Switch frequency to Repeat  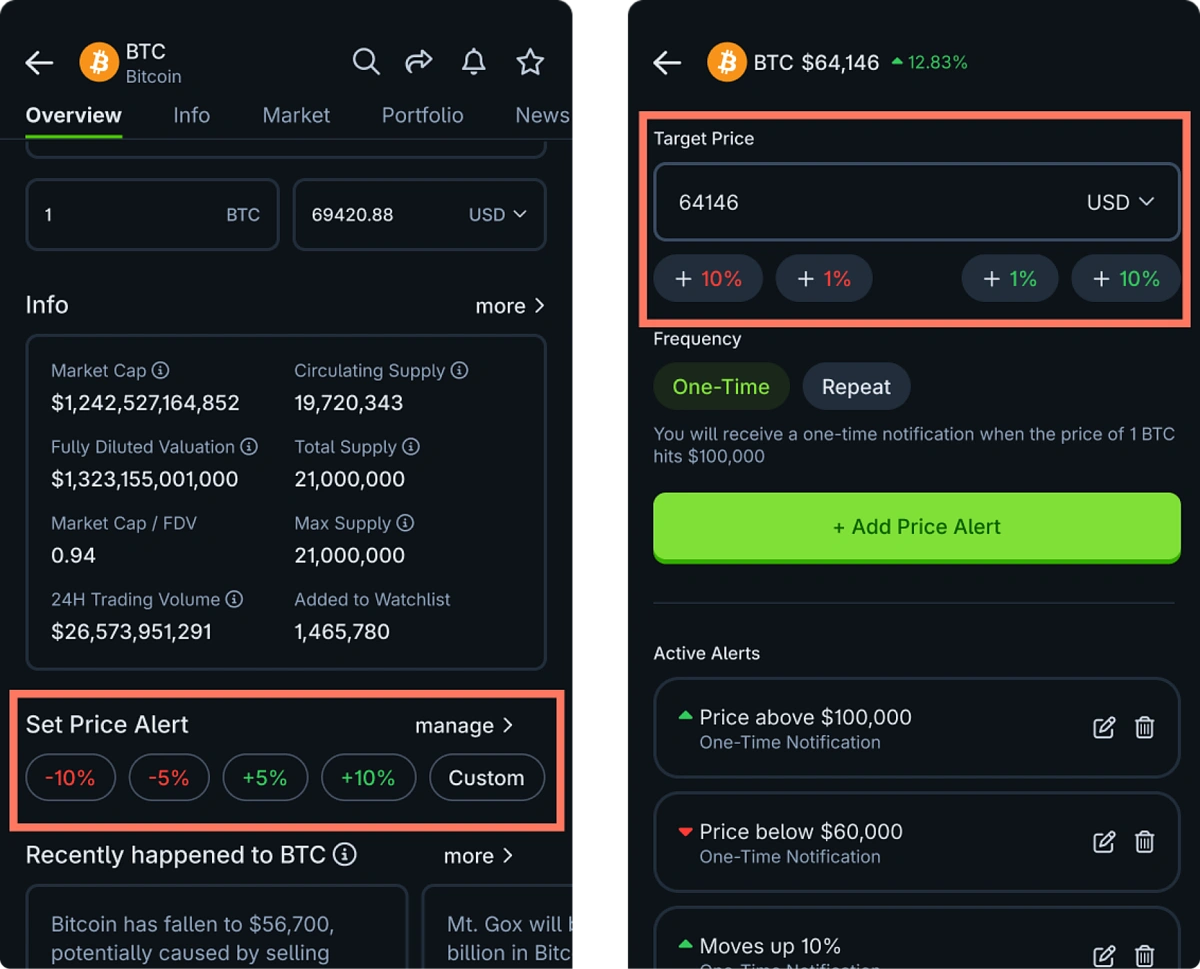click(856, 386)
